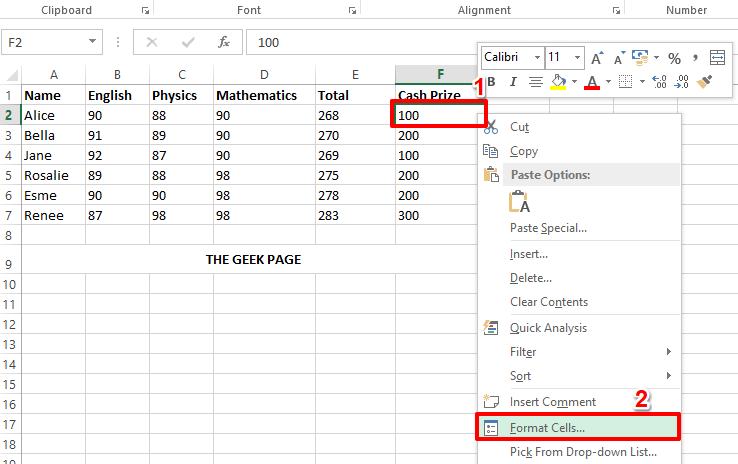Click the Increase Decimal icon
Image resolution: width=738 pixels, height=464 pixels.
[x=658, y=82]
